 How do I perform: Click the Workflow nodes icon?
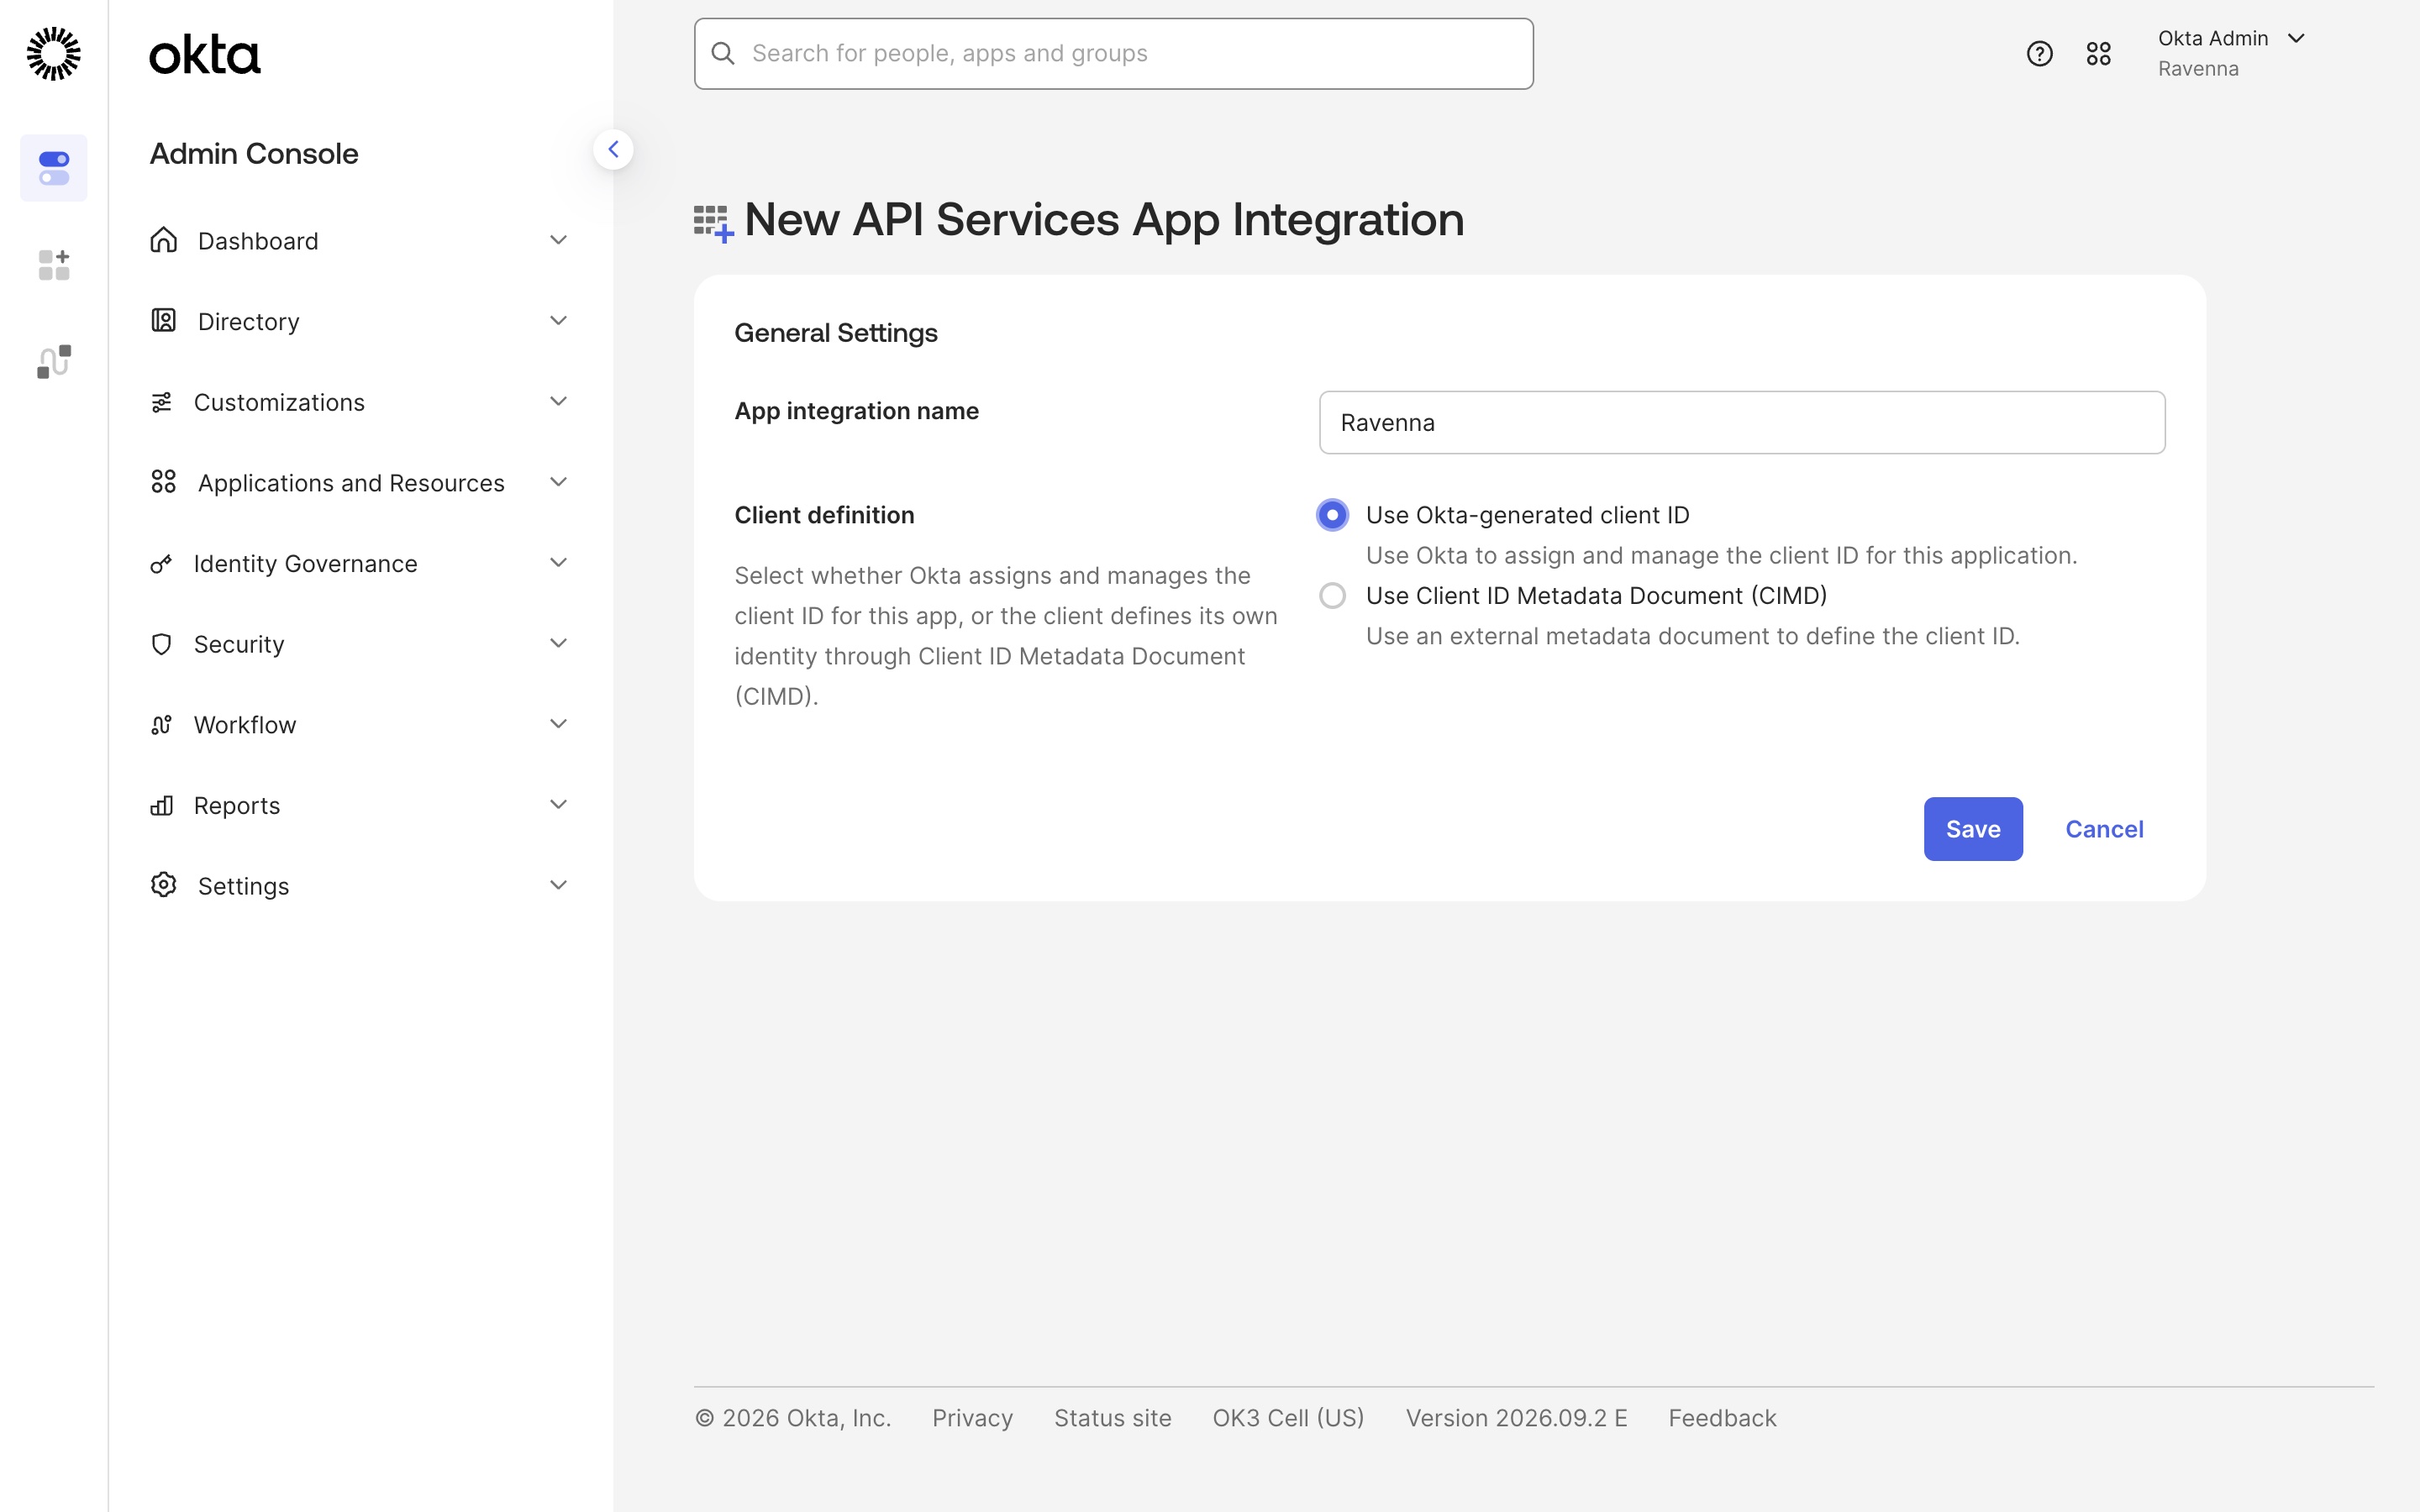pyautogui.click(x=161, y=725)
